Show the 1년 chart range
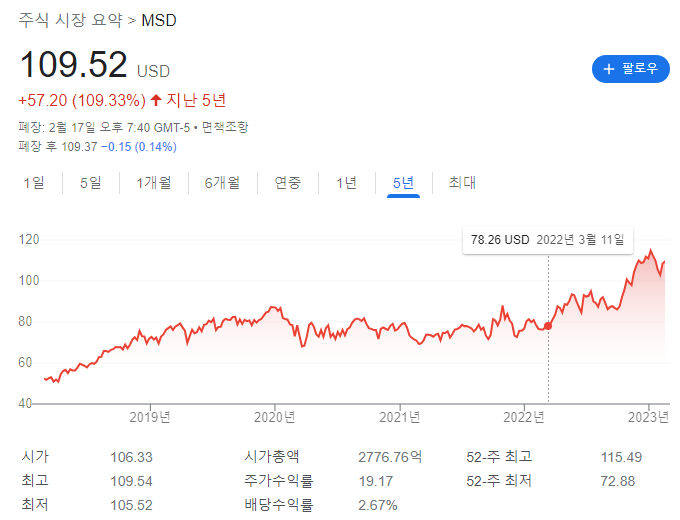 [347, 183]
